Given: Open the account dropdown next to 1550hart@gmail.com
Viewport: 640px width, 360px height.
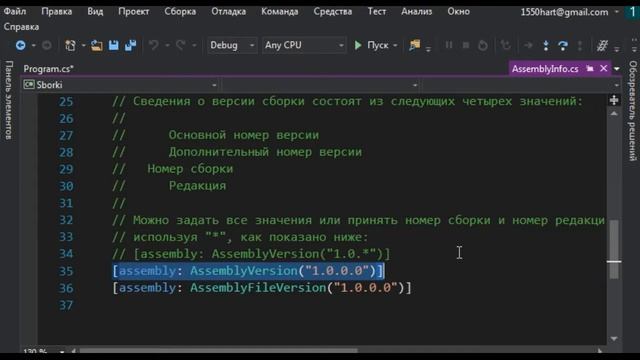Looking at the screenshot, I should click(x=617, y=12).
